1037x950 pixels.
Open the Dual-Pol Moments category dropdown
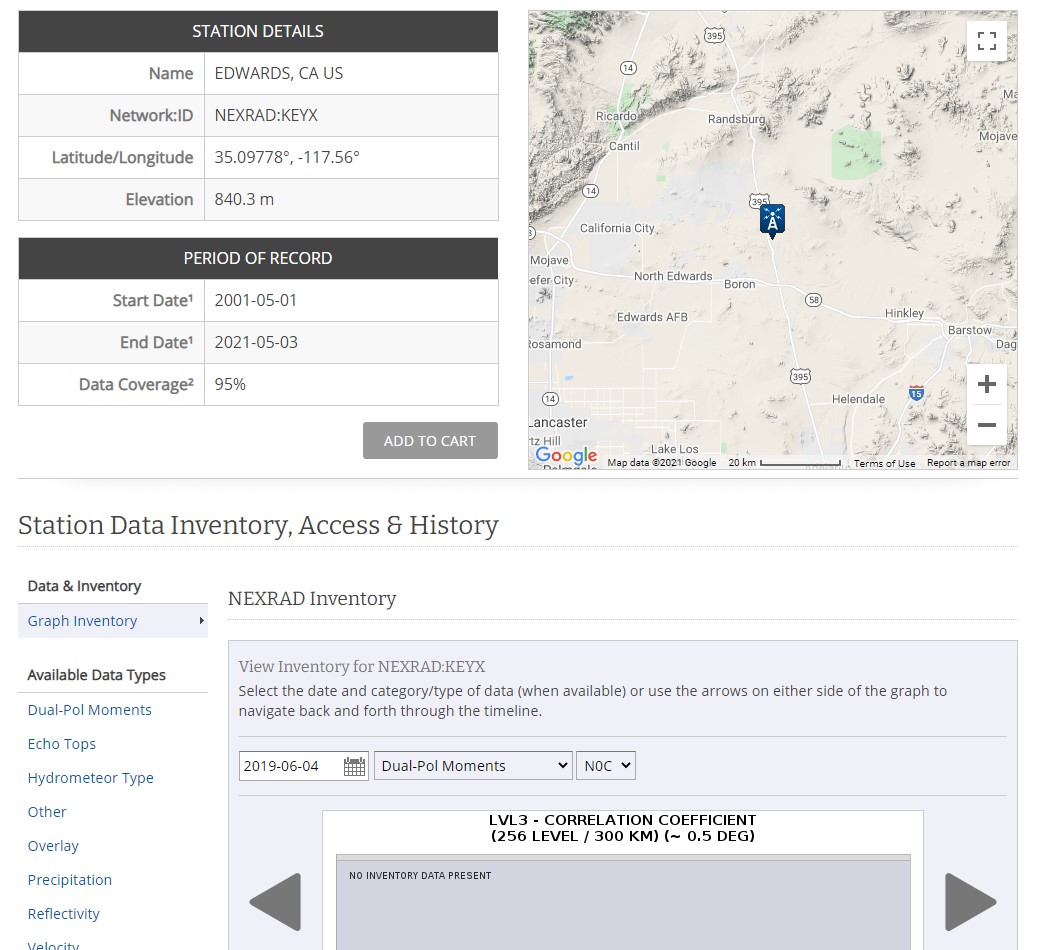[x=473, y=766]
